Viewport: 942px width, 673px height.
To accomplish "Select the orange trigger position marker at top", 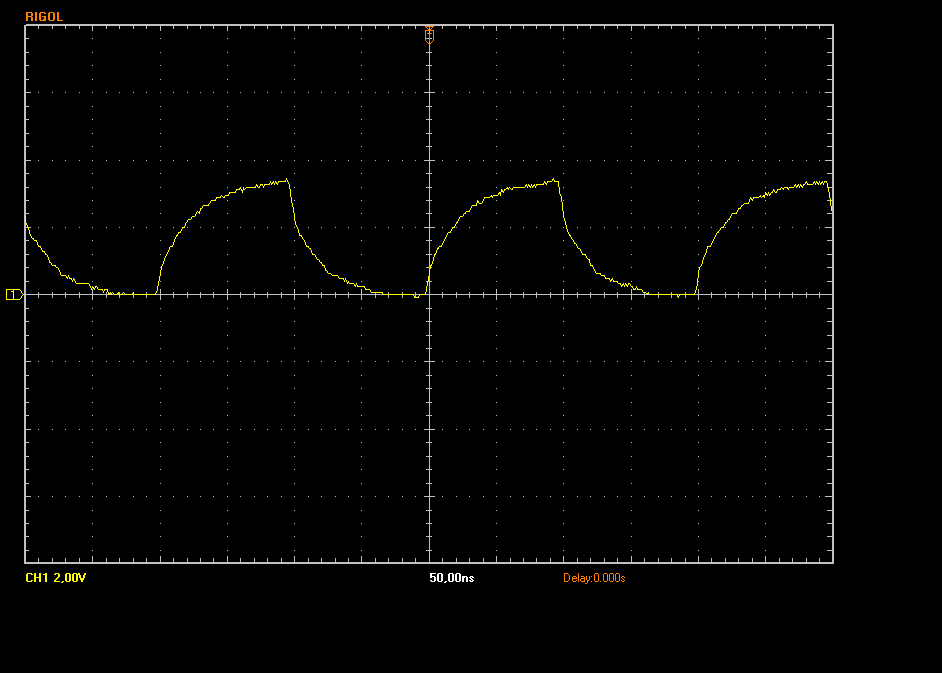I will point(429,34).
